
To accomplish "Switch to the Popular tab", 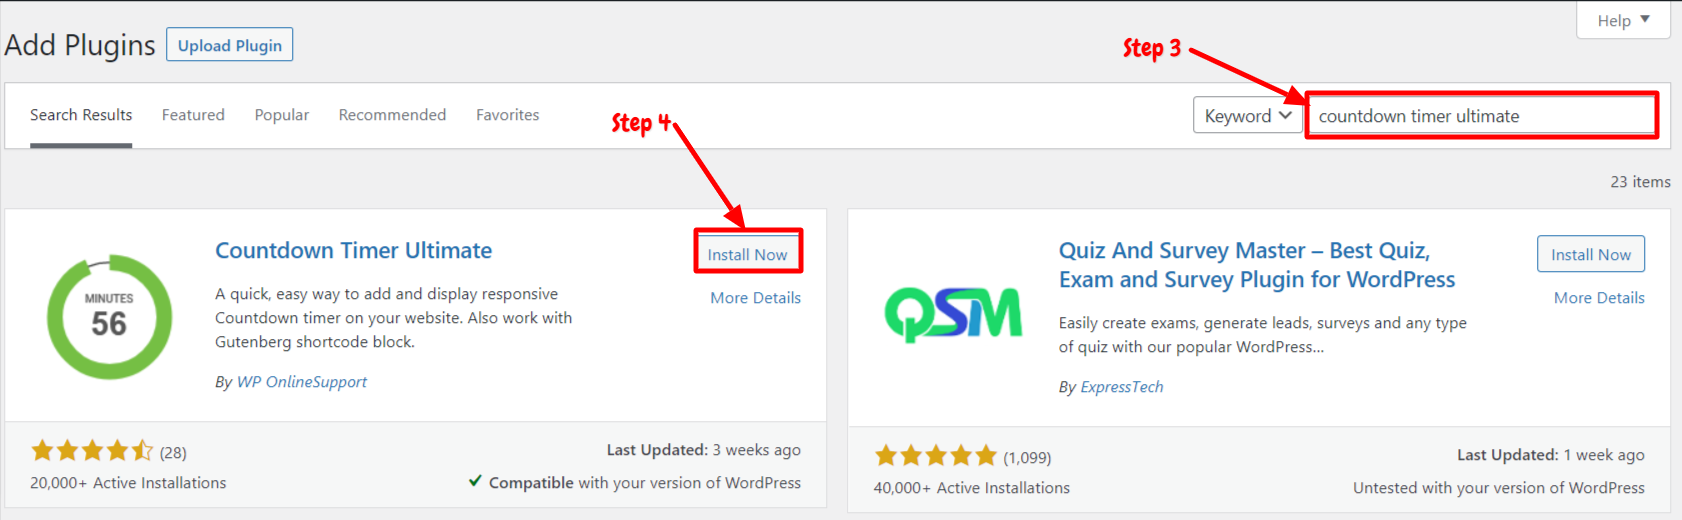I will [281, 115].
